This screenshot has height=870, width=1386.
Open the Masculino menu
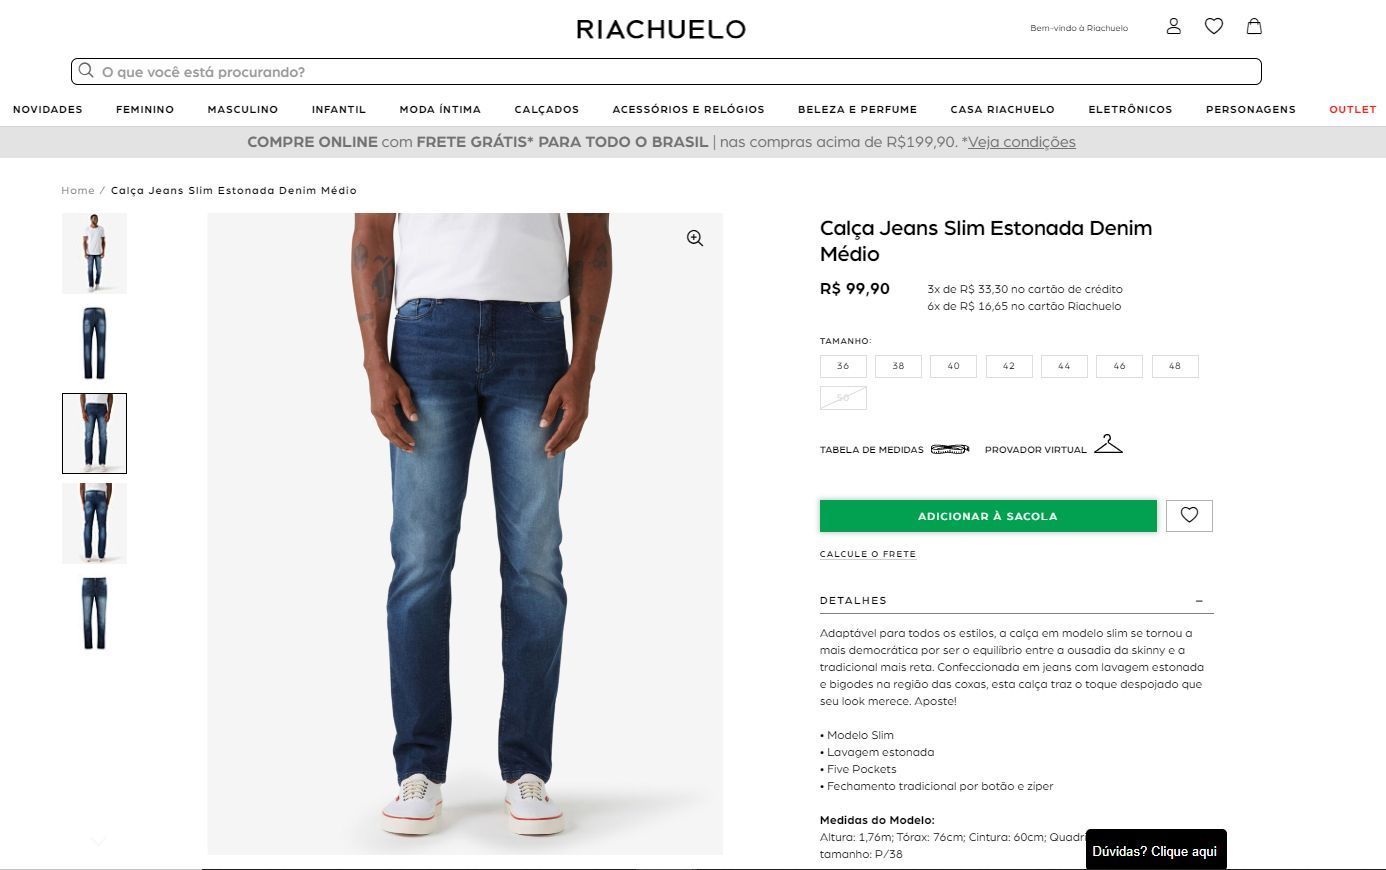243,109
